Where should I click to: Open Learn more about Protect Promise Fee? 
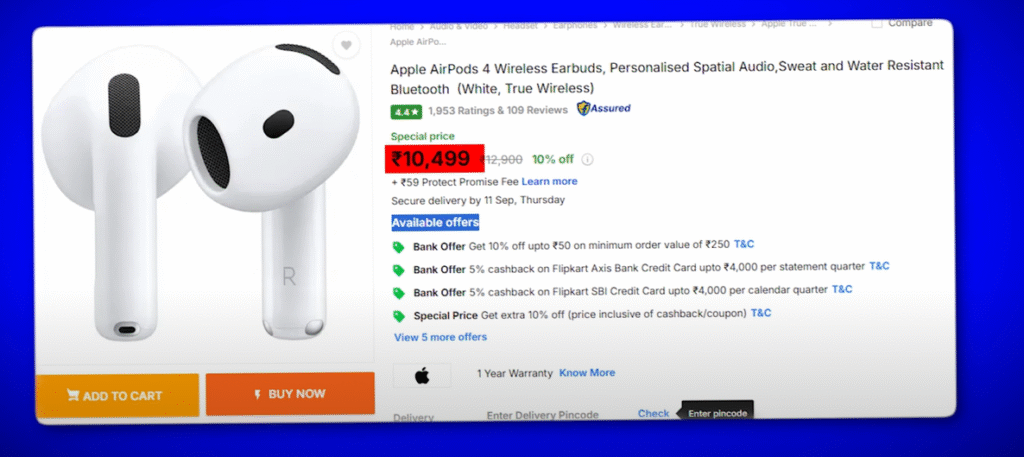click(549, 181)
